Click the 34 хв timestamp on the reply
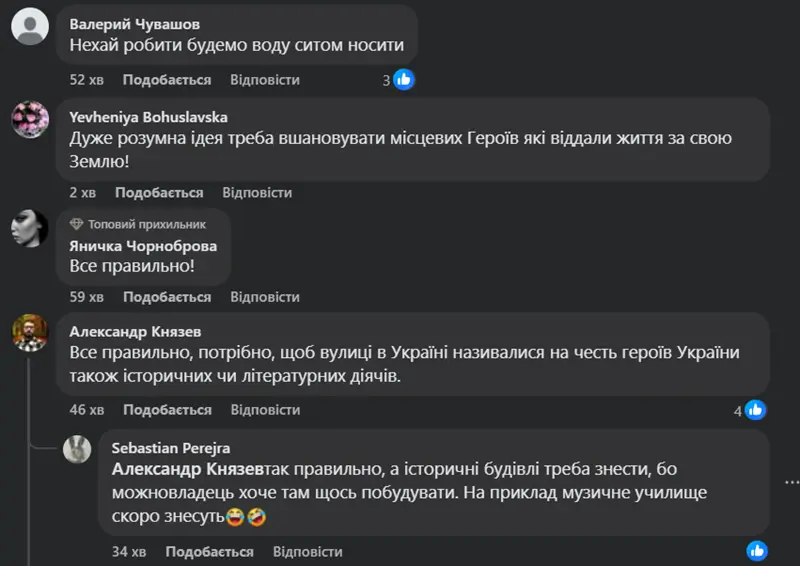This screenshot has width=800, height=566. 129,552
